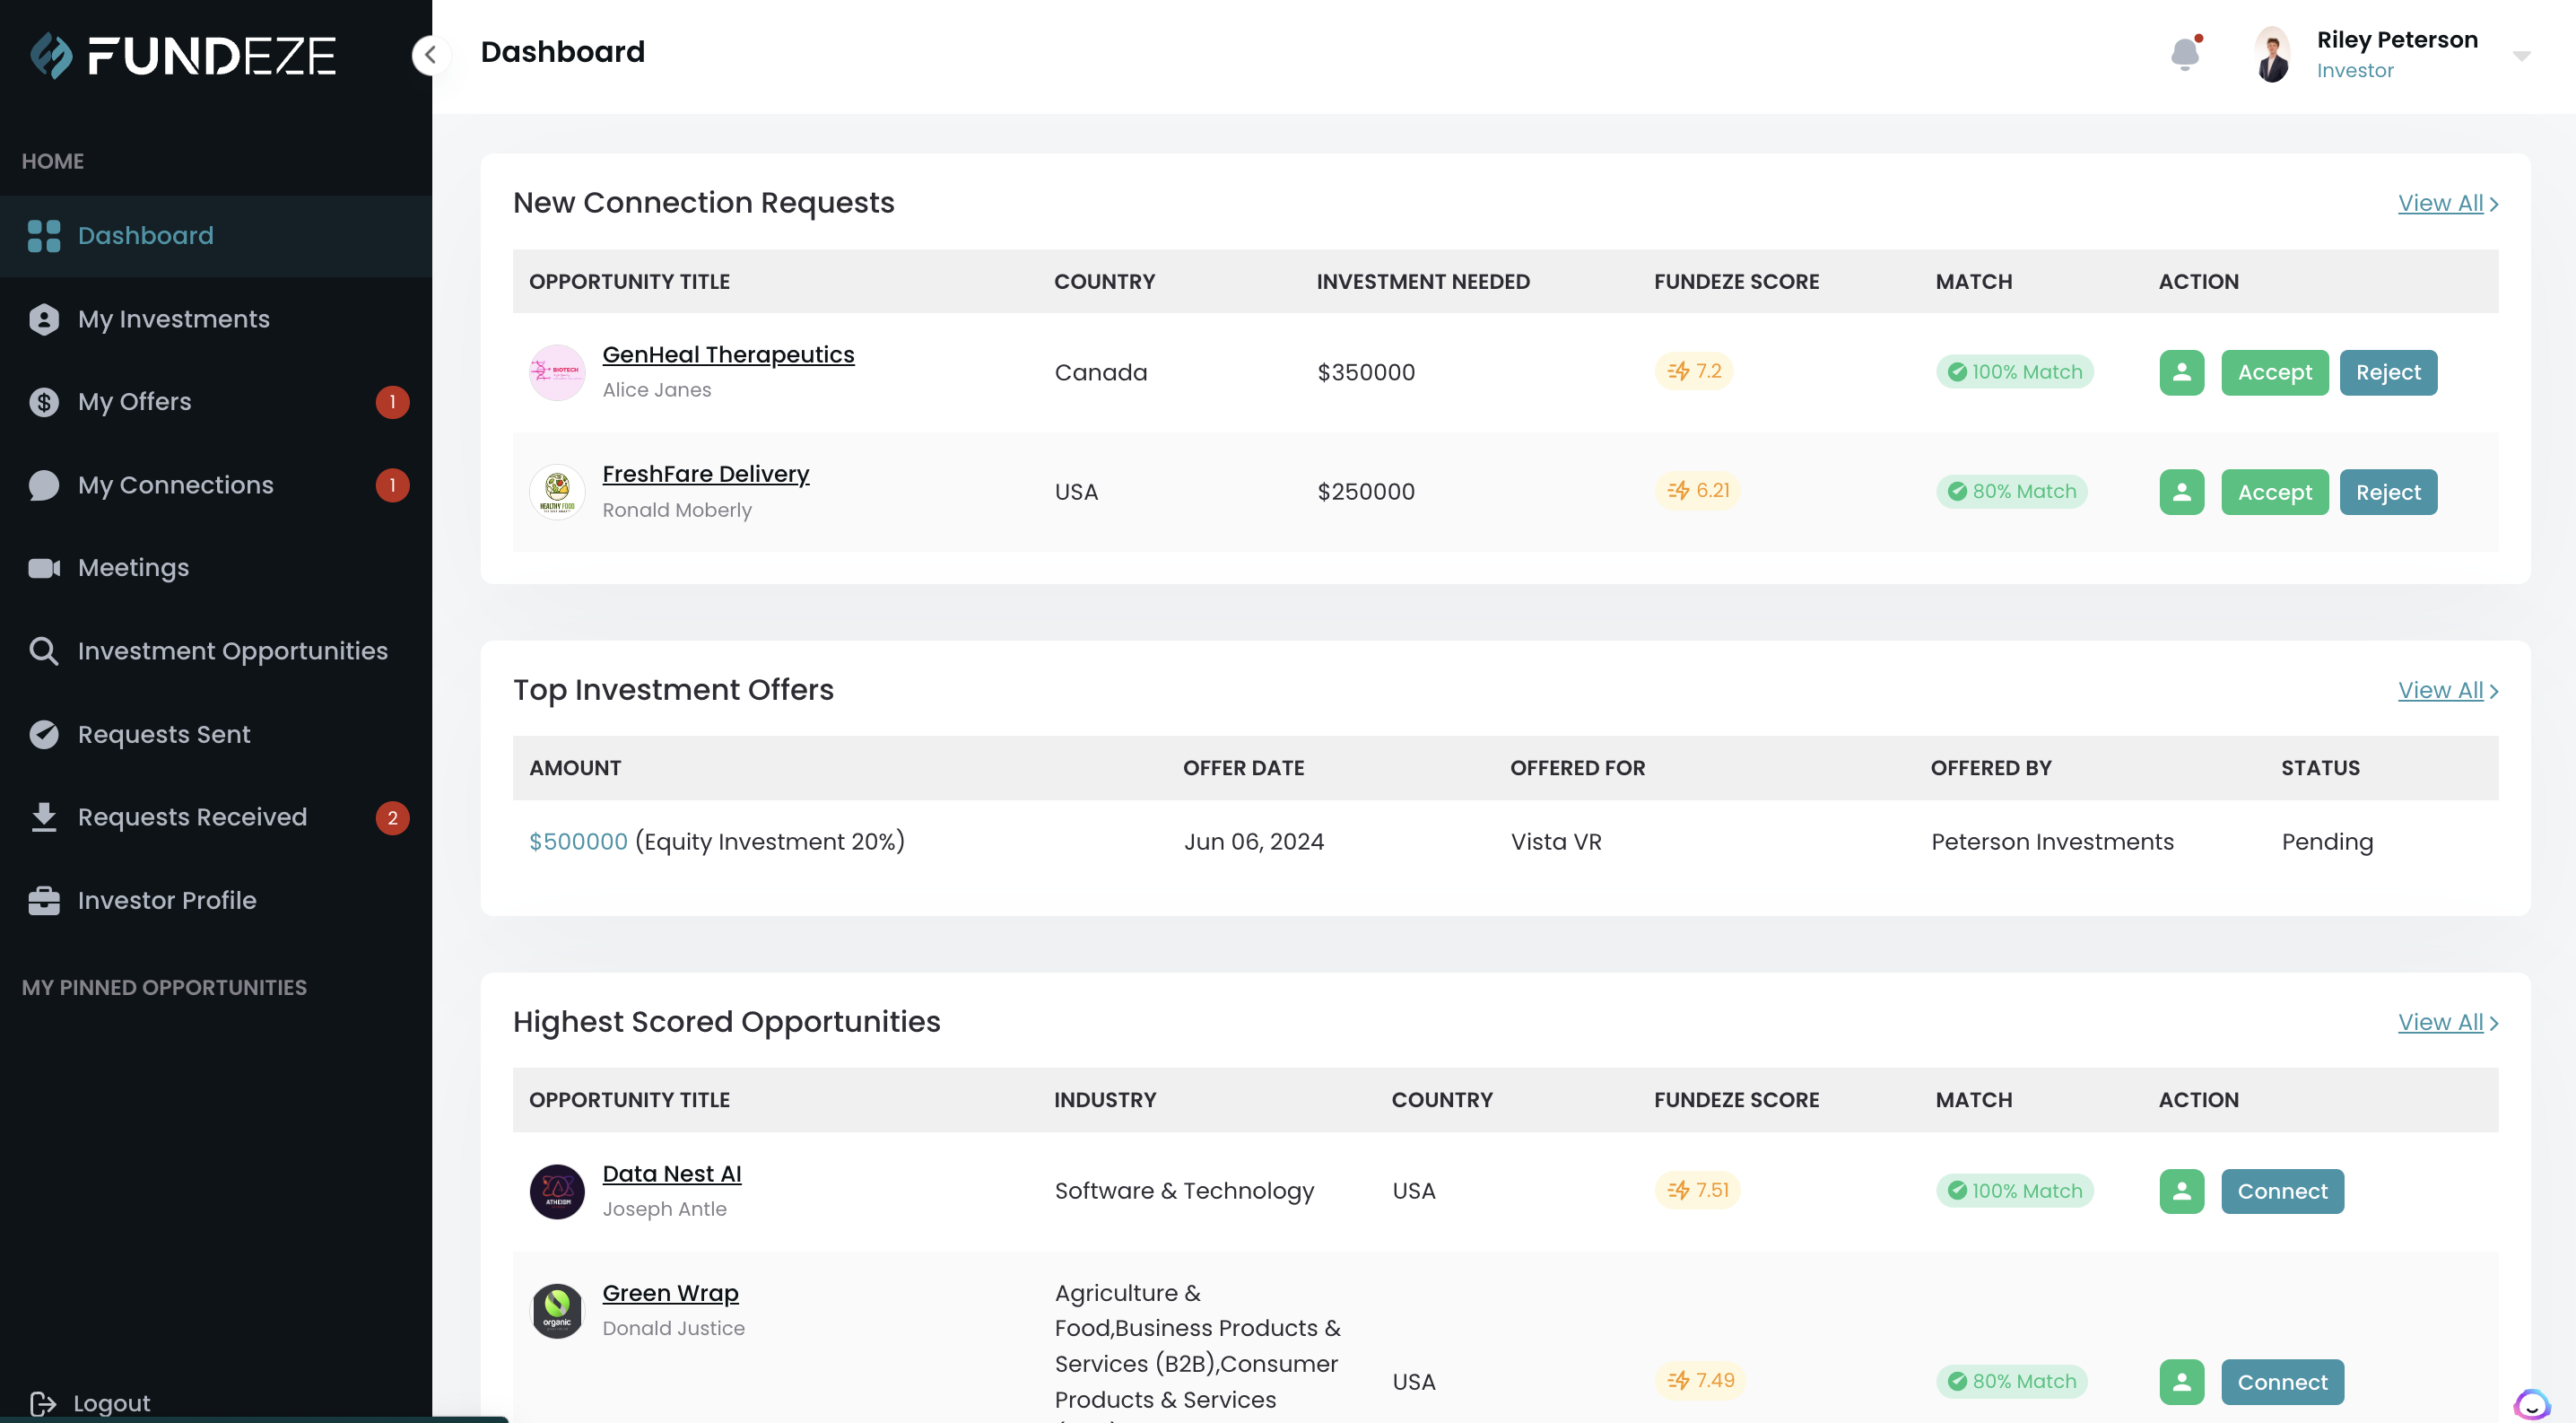Open My Investments menu item
Image resolution: width=2576 pixels, height=1423 pixels.
point(174,319)
